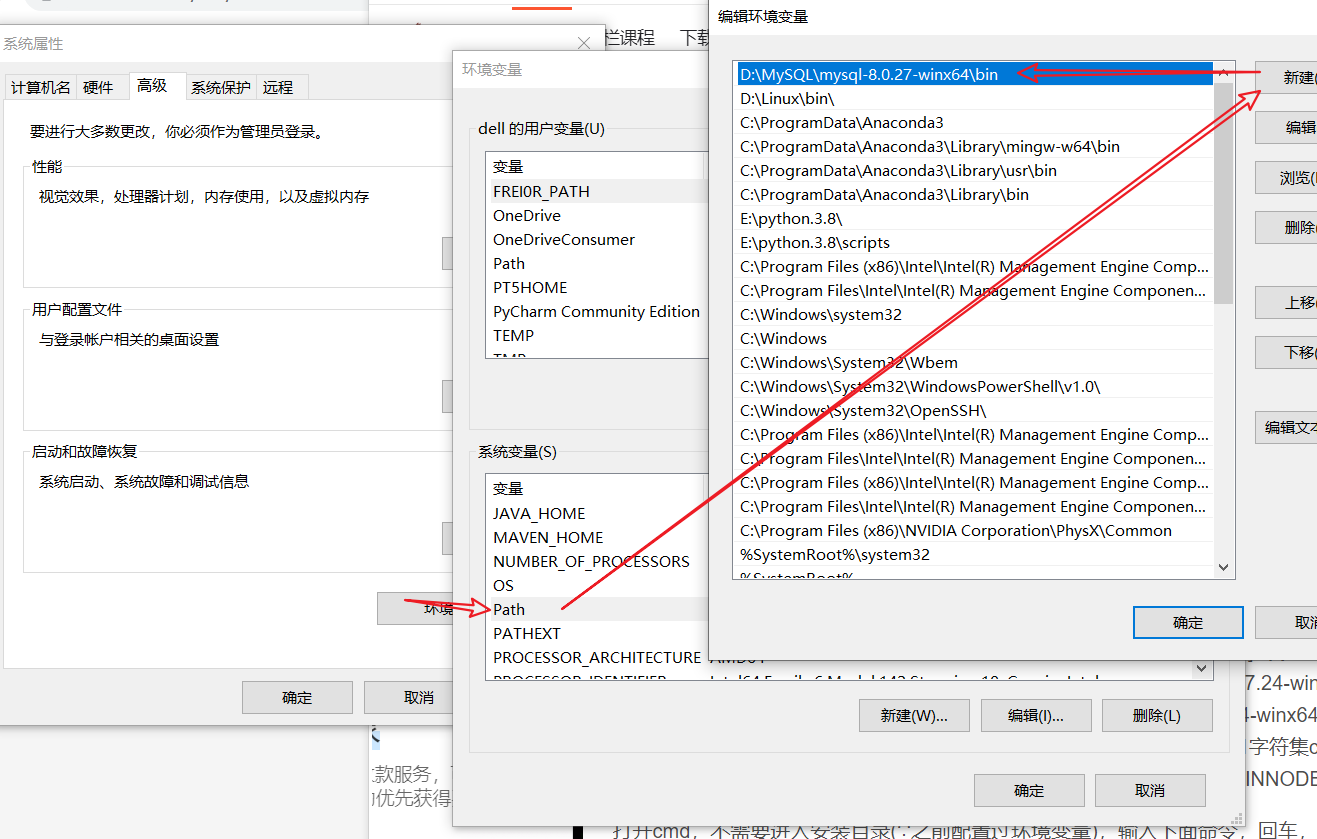Click 取消 in the 环境变量 dialog
The width and height of the screenshot is (1317, 839).
pos(1150,790)
